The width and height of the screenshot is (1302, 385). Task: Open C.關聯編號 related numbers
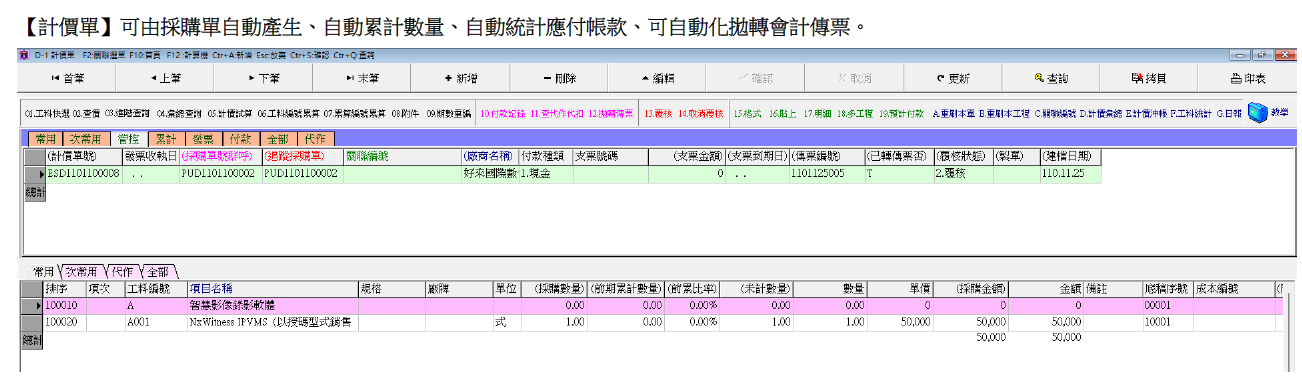point(1055,114)
